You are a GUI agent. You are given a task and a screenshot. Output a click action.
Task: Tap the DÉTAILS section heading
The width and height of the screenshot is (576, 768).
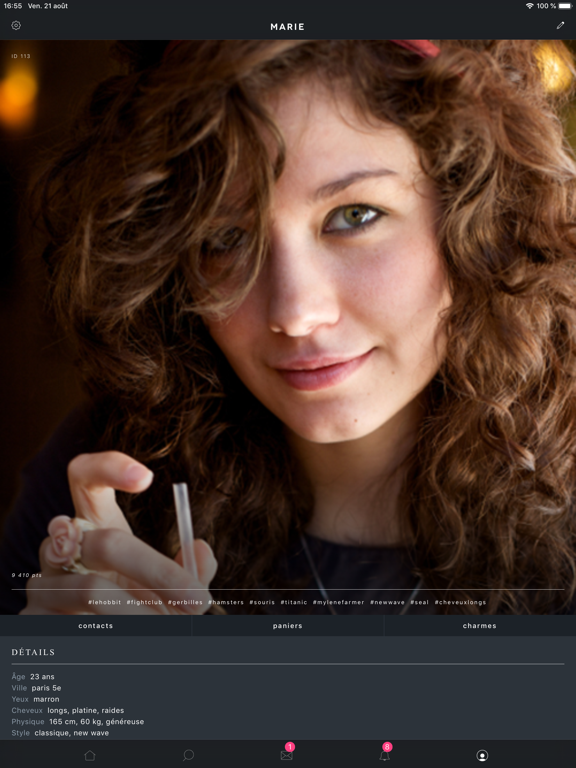[33, 652]
